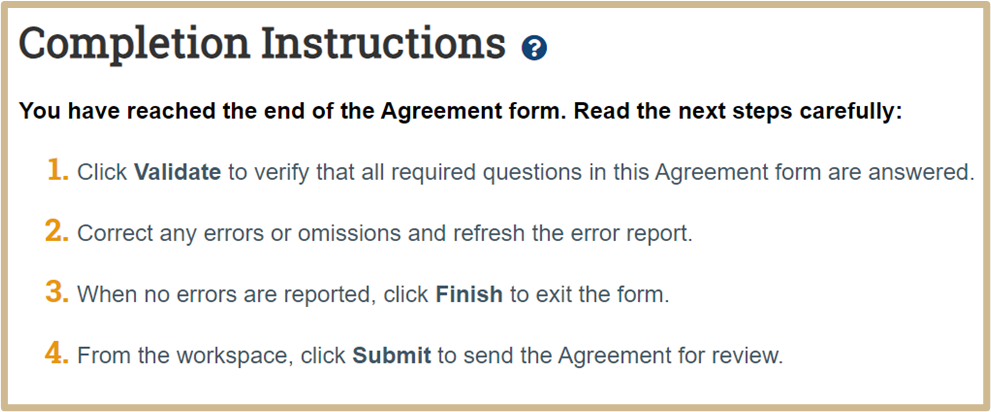Screen dimensions: 991x412
Task: Click 'Agreement form are answered' phrase
Action: point(814,173)
